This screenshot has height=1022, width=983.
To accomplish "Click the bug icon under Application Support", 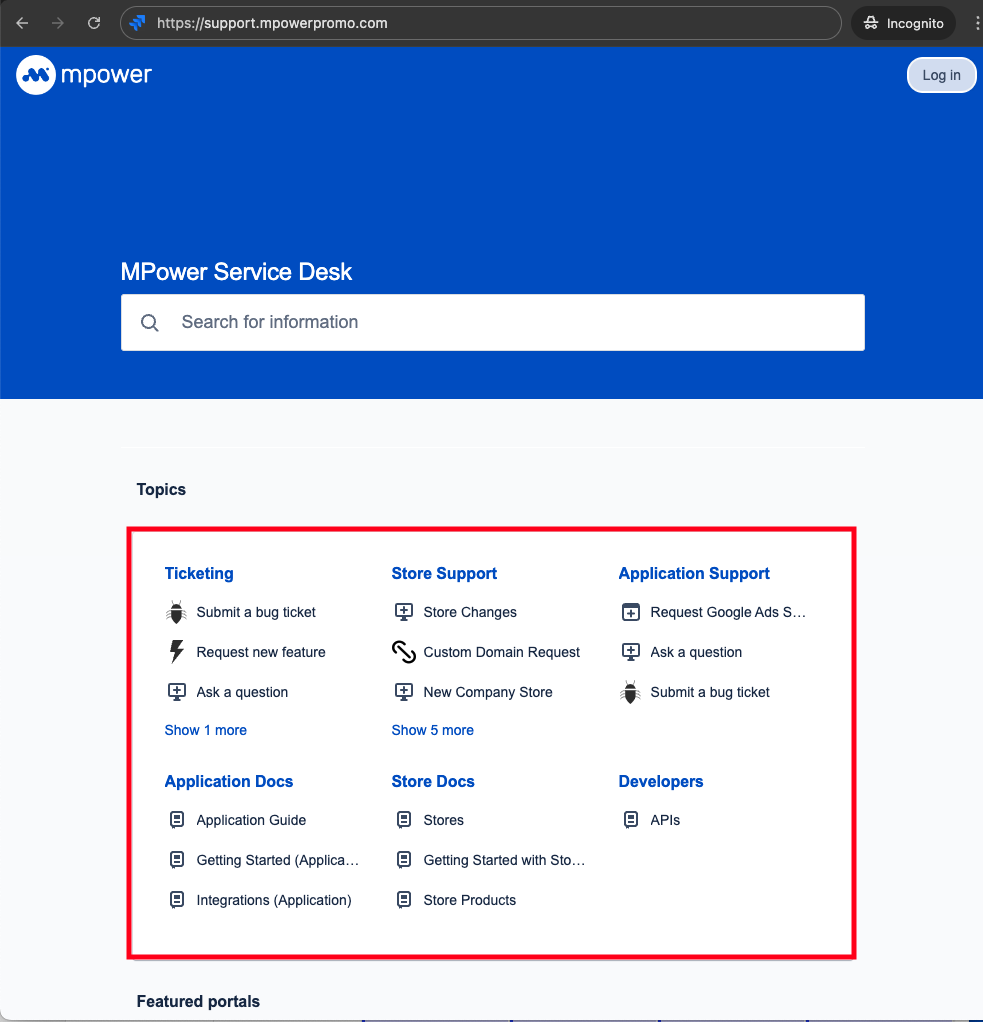I will (630, 692).
